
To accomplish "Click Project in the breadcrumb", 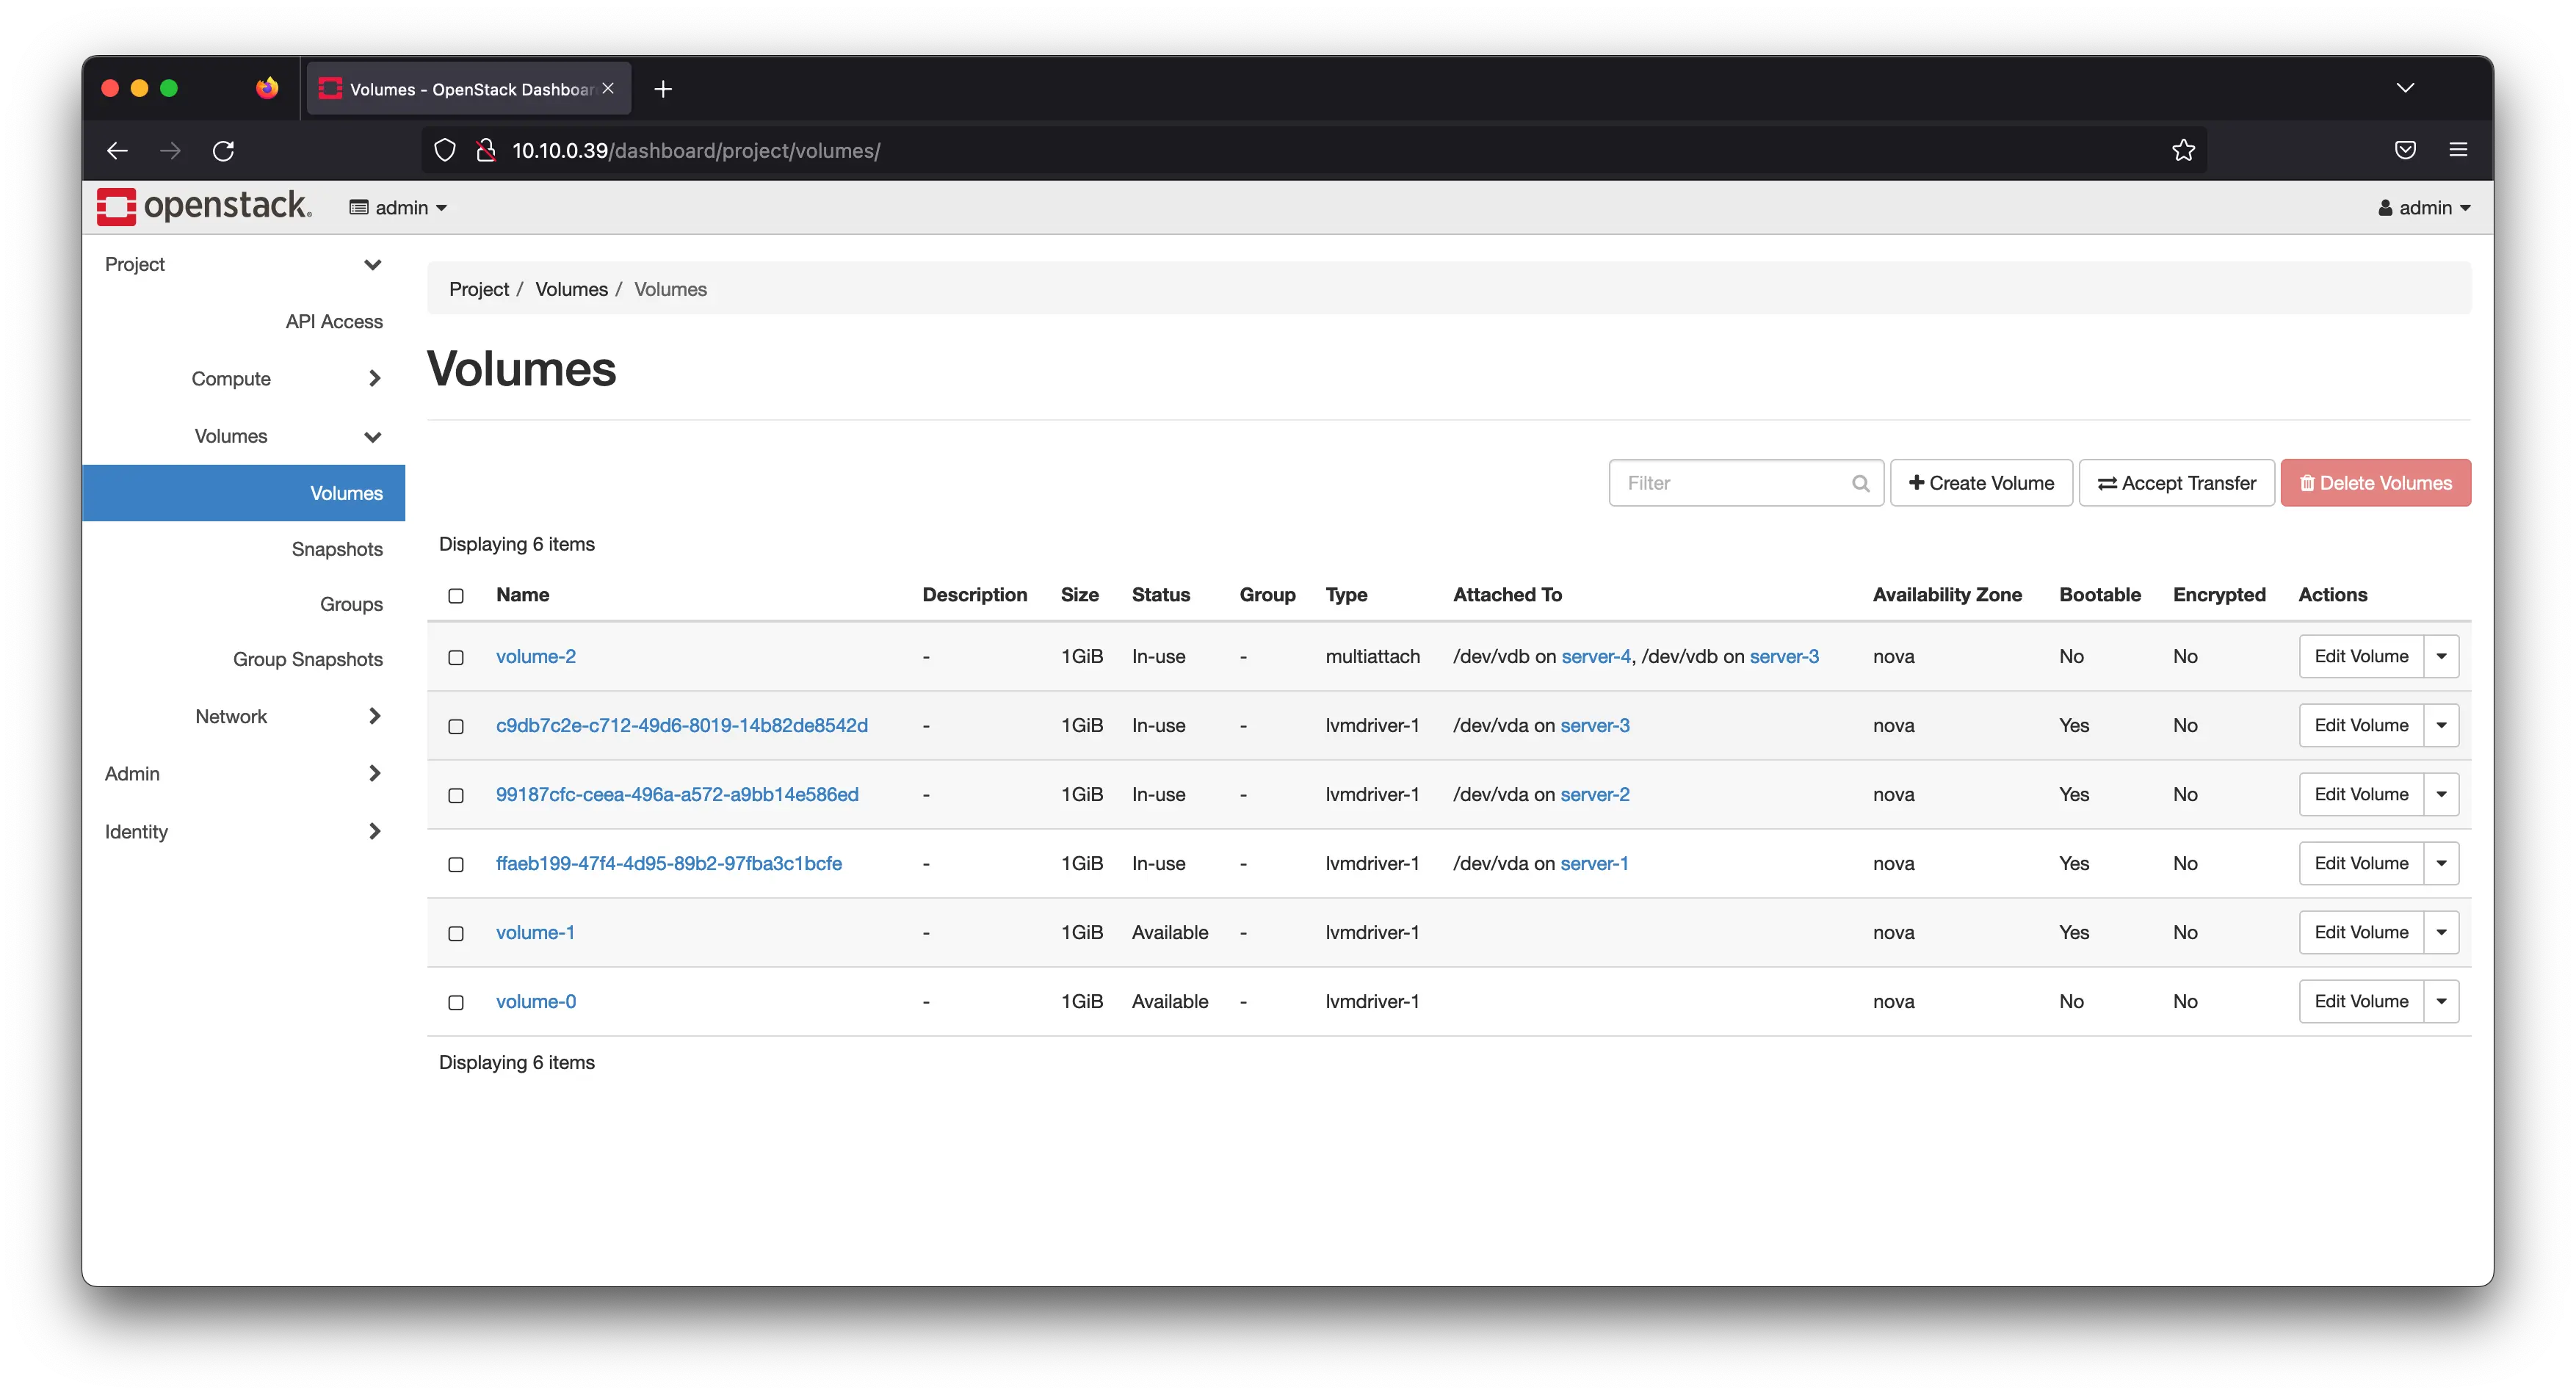I will (479, 289).
